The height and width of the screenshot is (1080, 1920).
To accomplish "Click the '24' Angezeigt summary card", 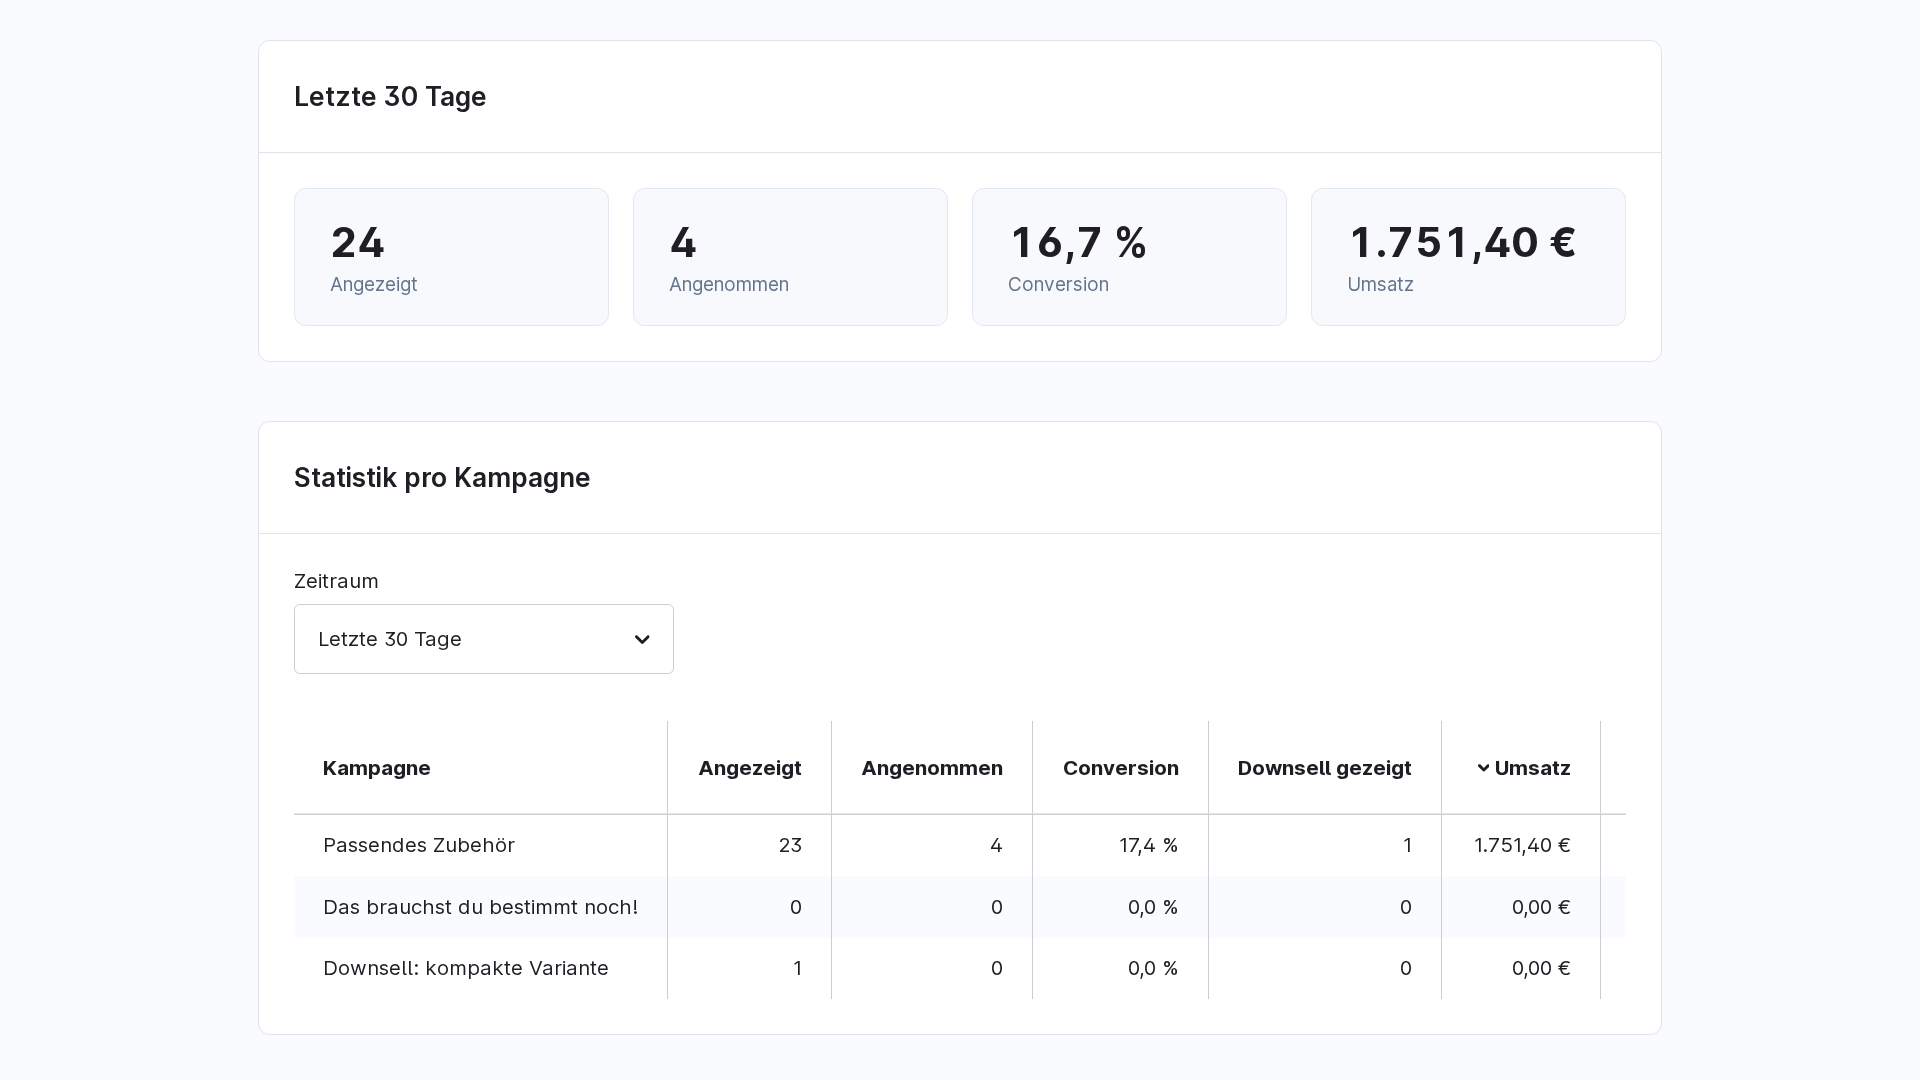I will 451,257.
